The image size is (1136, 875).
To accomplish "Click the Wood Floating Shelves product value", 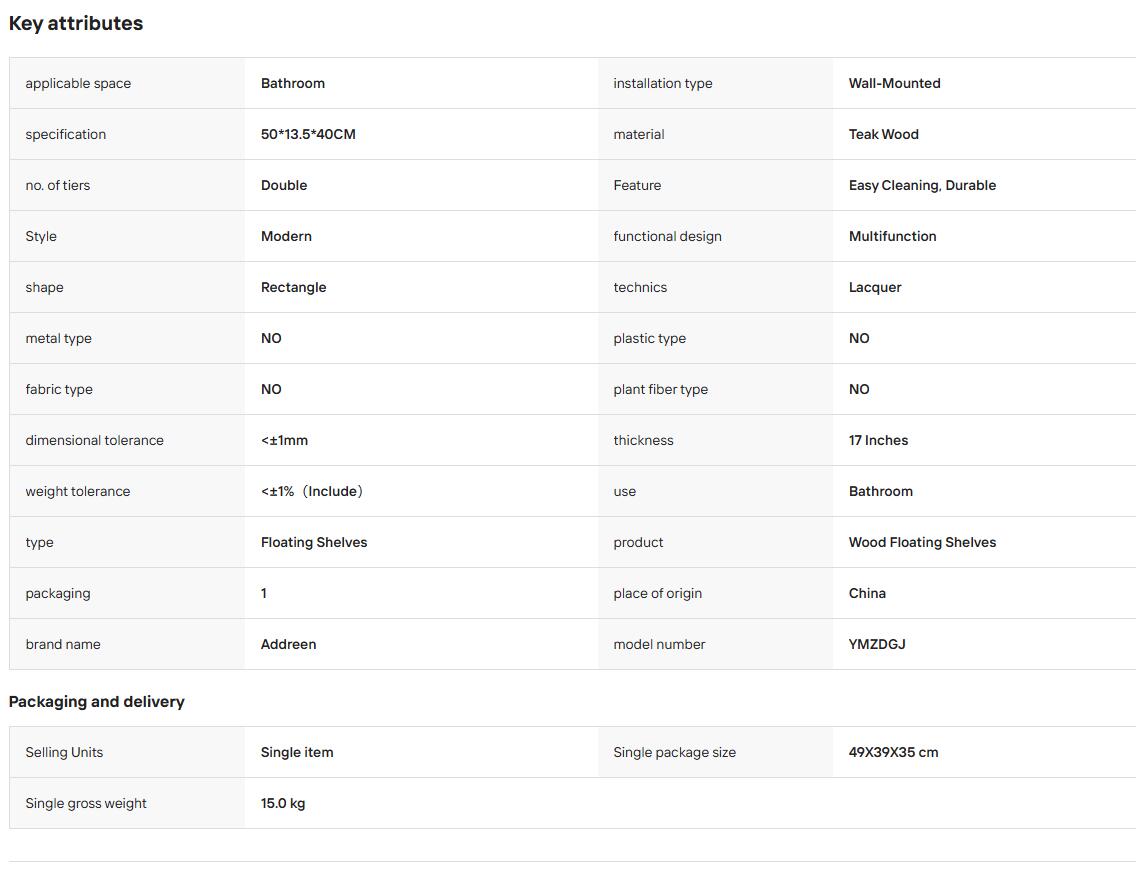I will point(922,543).
